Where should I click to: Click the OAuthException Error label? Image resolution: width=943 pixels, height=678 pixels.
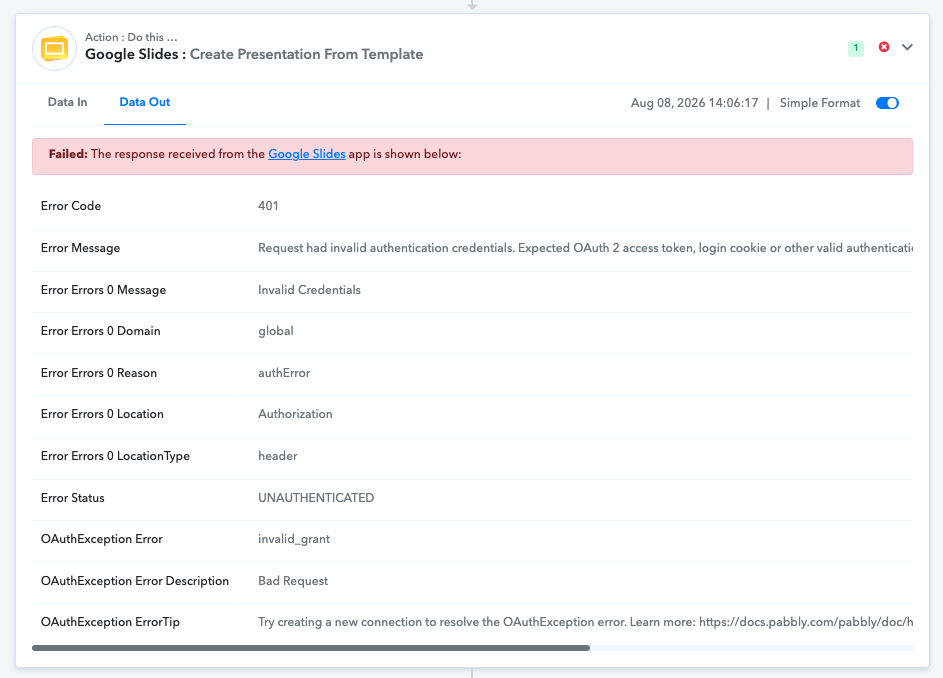click(x=102, y=539)
